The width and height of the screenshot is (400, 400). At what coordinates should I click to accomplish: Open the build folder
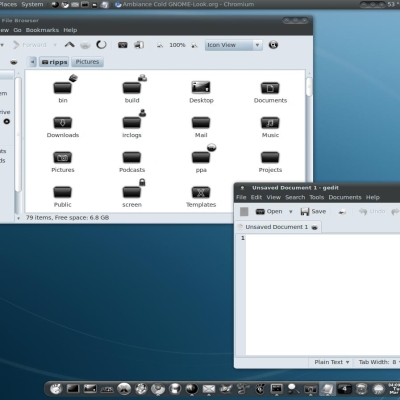[x=132, y=89]
